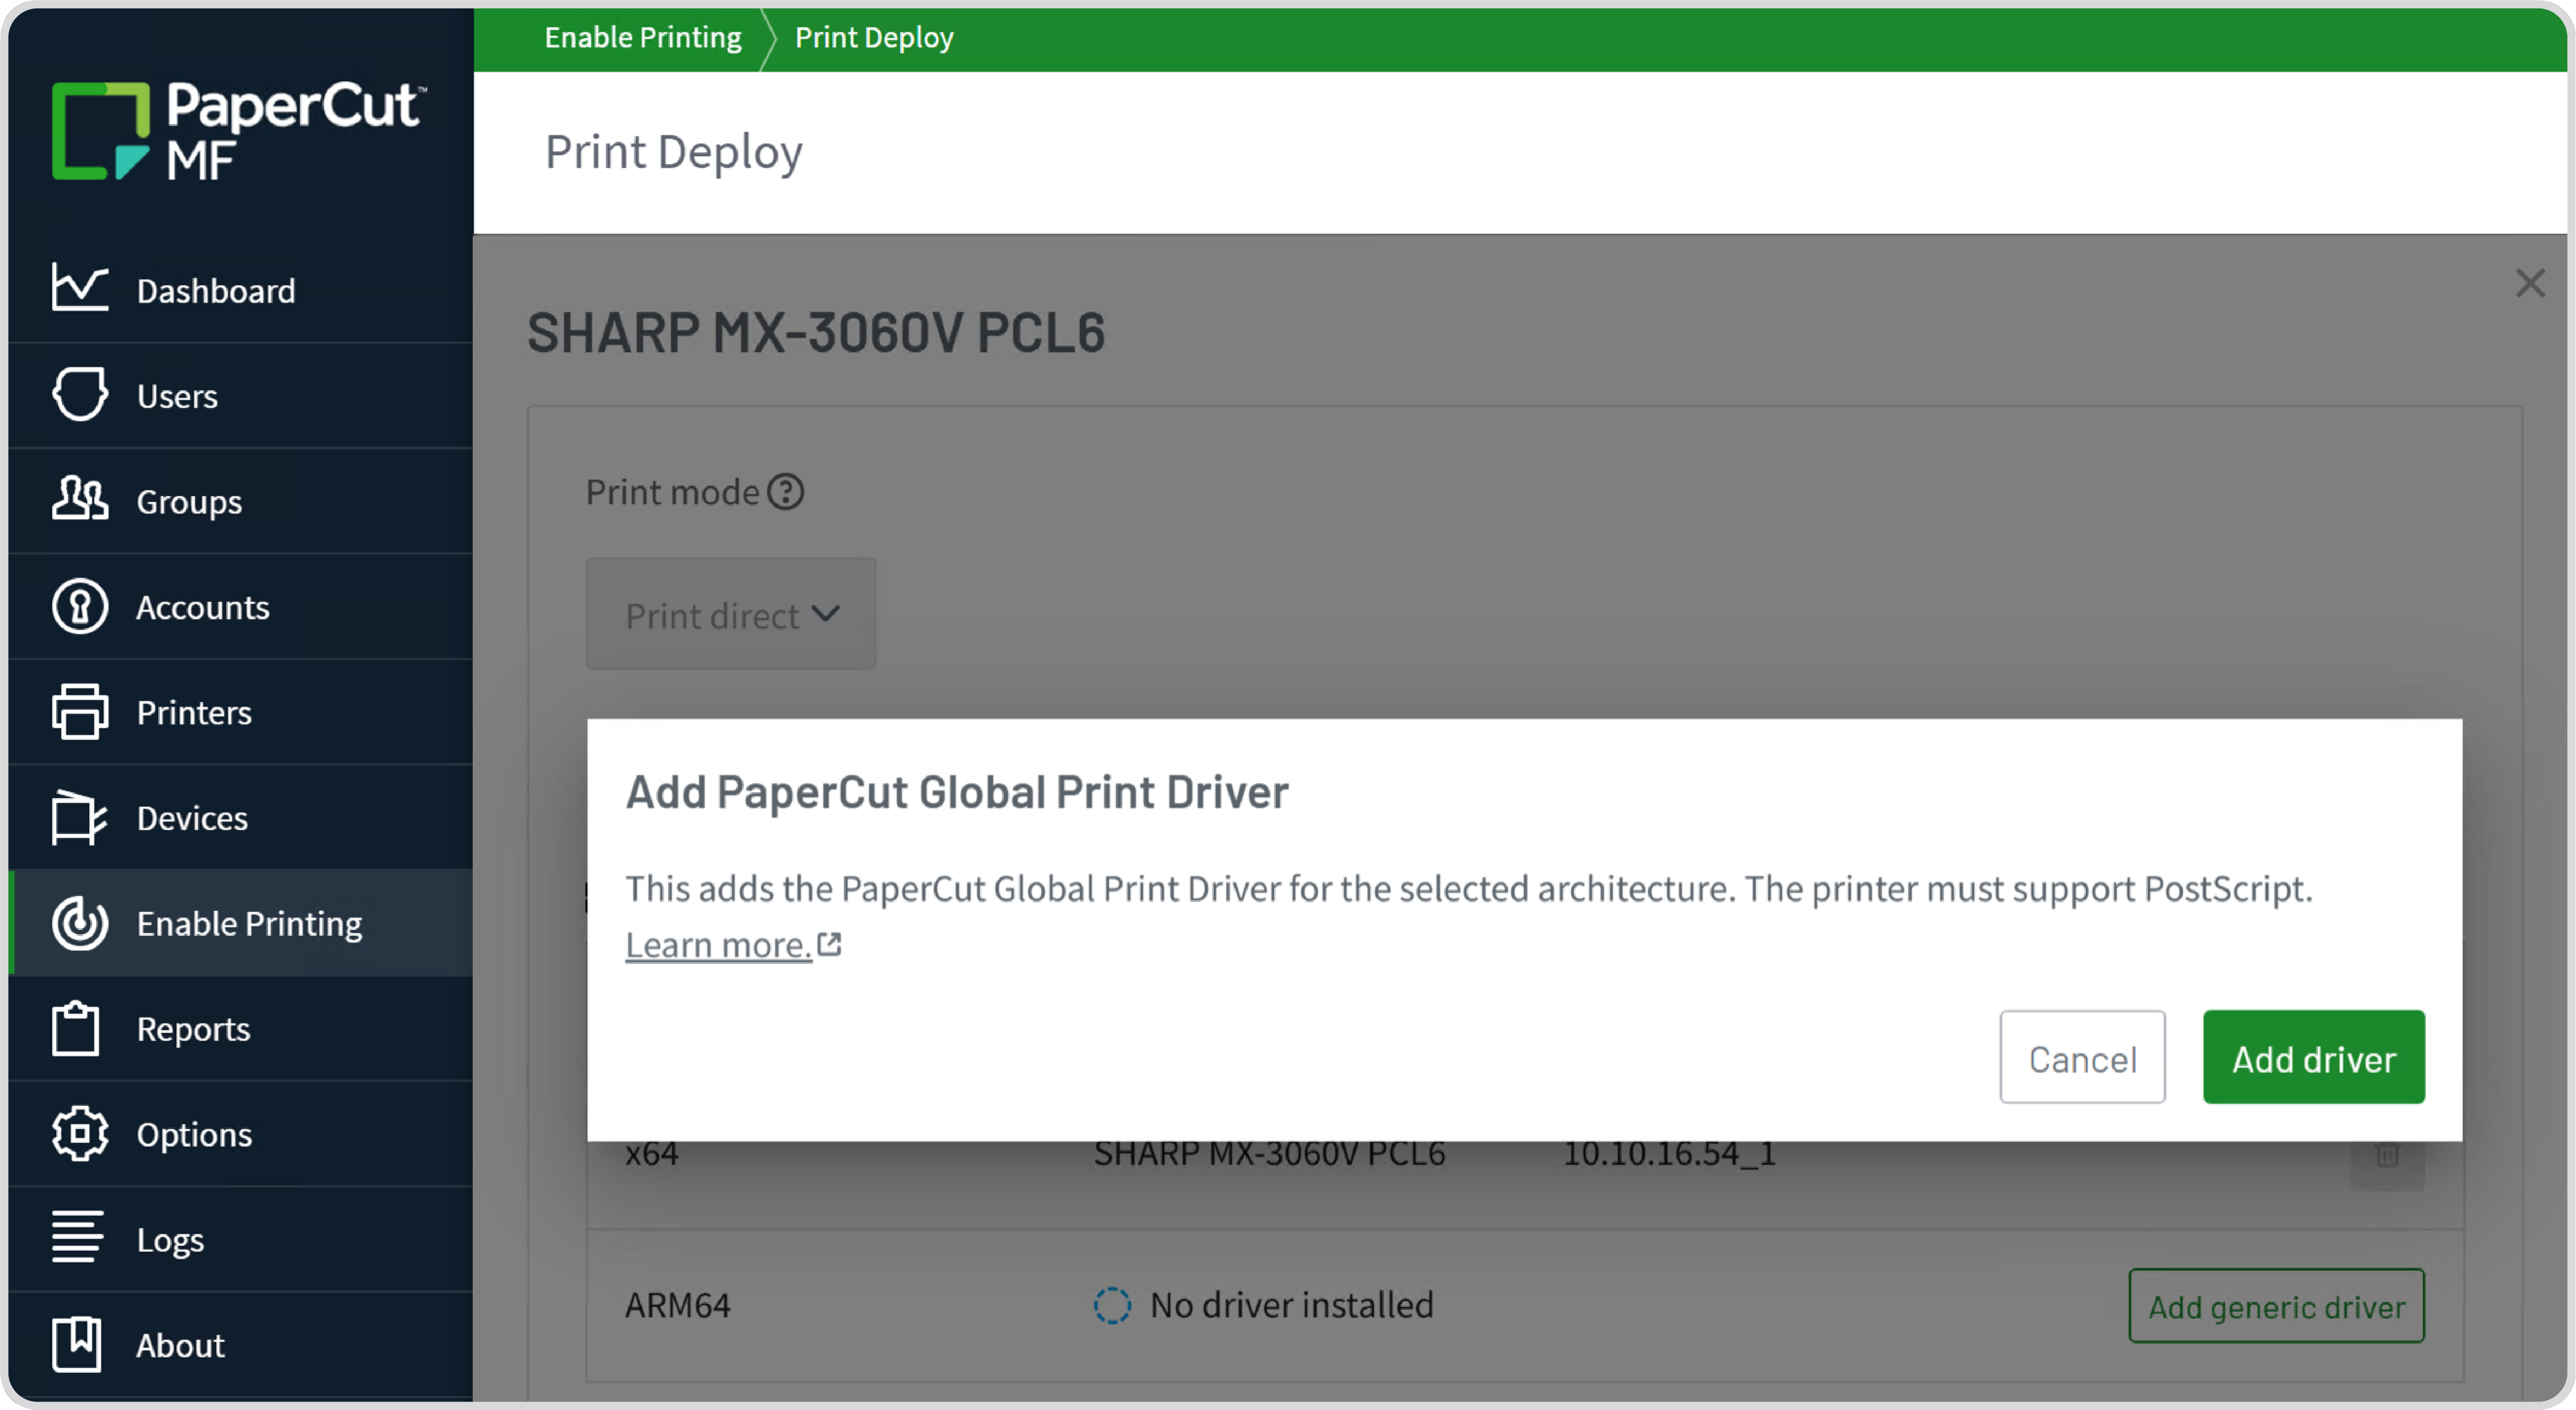This screenshot has width=2576, height=1410.
Task: Click the No driver installed text
Action: [1291, 1305]
